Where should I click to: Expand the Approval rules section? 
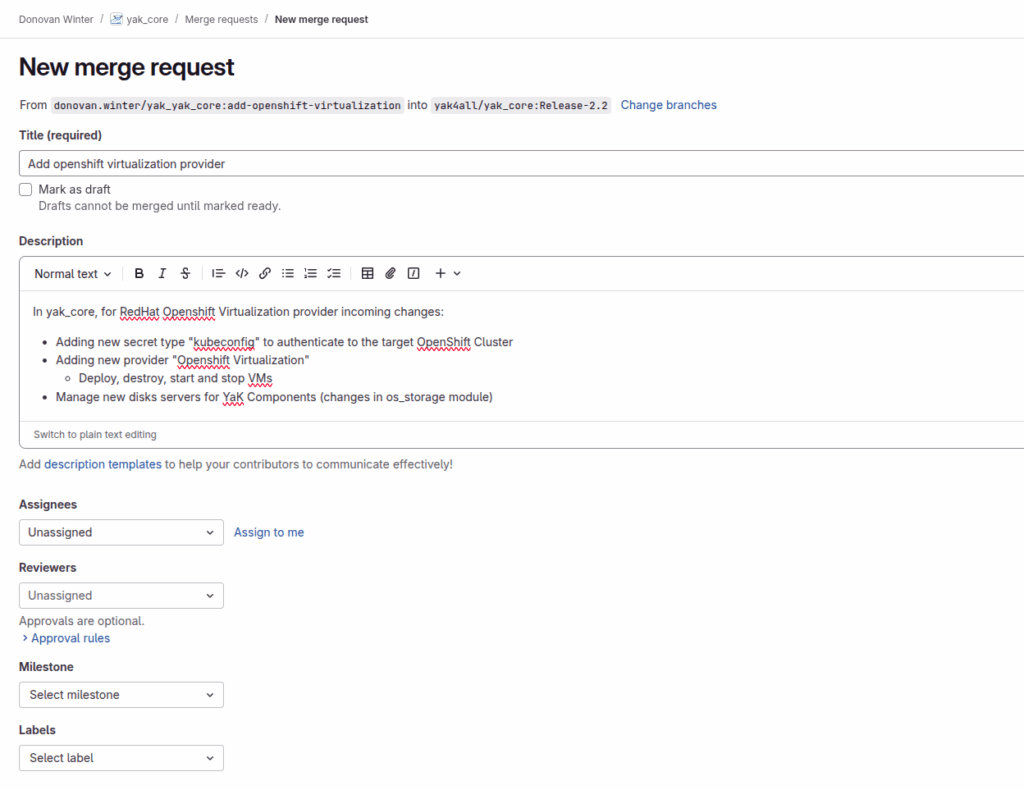coord(66,638)
